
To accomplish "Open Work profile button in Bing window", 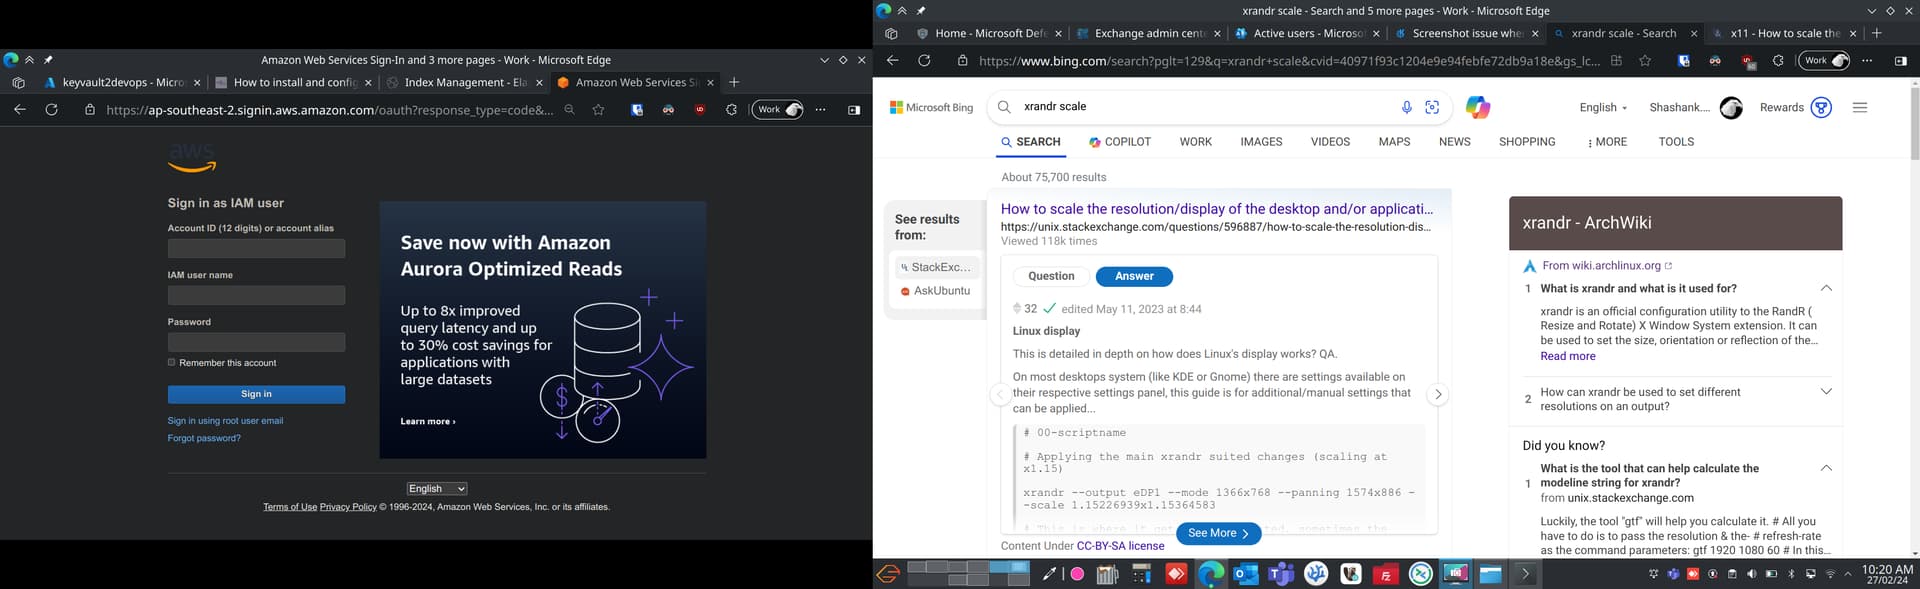I will click(x=1824, y=61).
